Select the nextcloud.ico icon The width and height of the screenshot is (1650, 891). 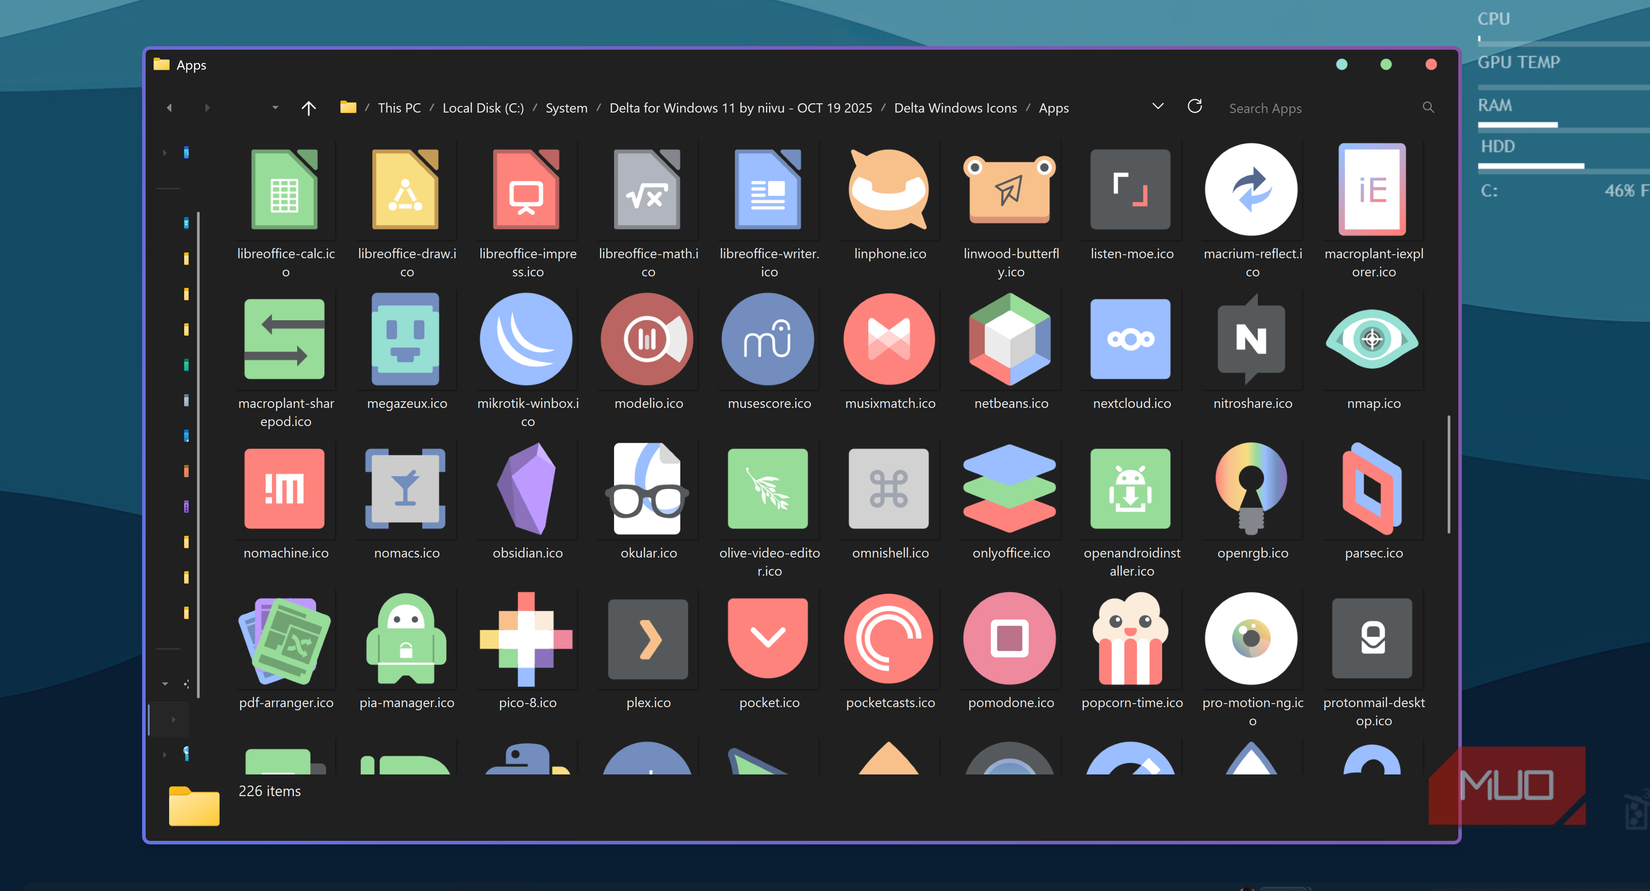coord(1131,340)
